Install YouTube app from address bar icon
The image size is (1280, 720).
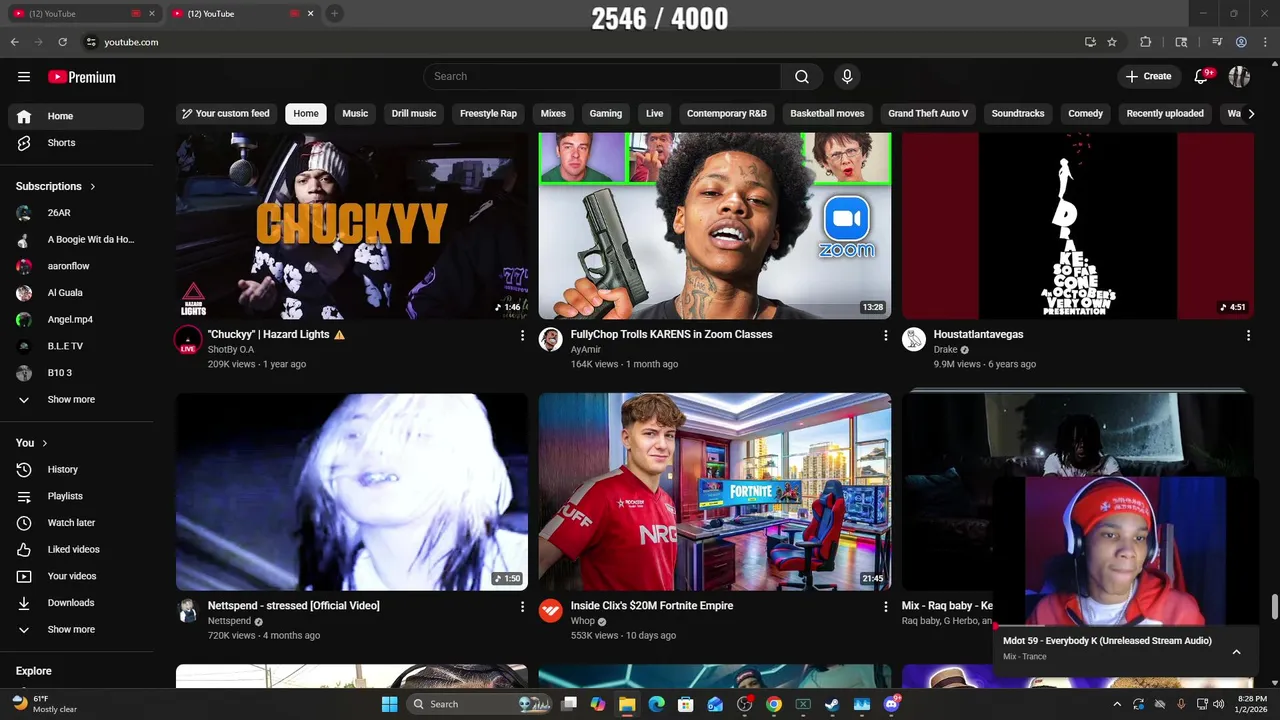click(1090, 42)
